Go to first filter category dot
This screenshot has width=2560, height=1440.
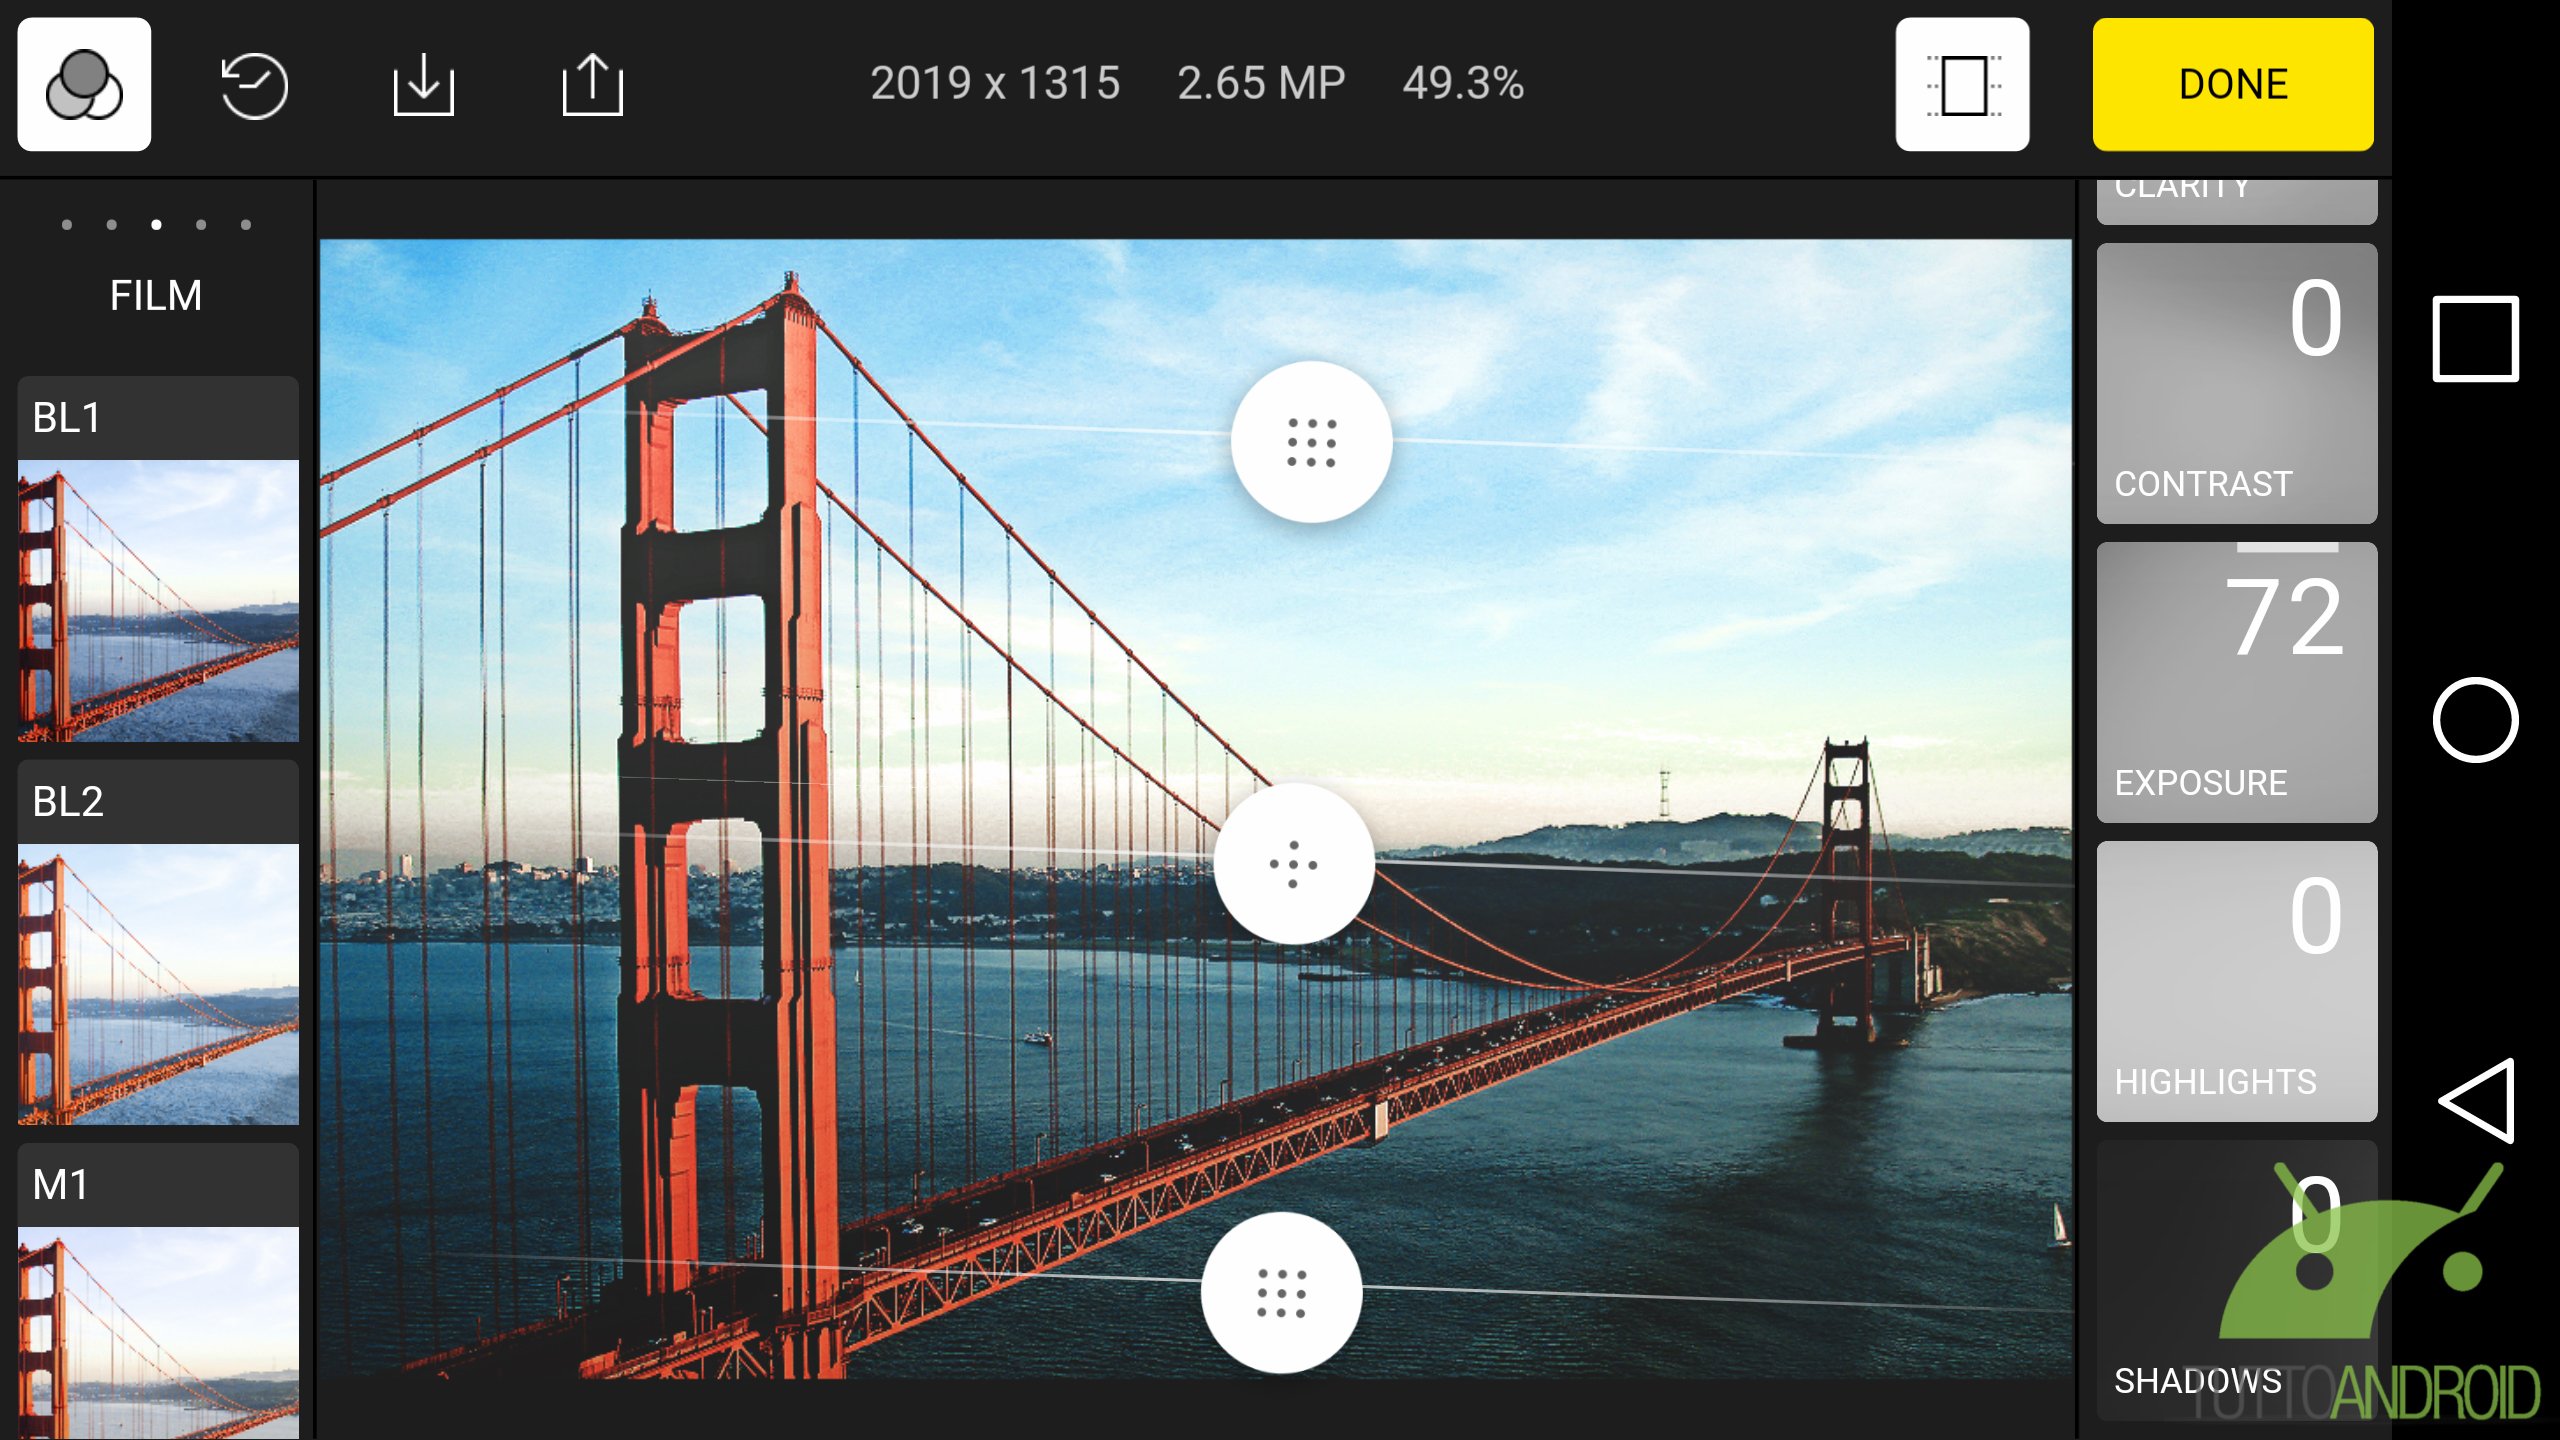(67, 224)
